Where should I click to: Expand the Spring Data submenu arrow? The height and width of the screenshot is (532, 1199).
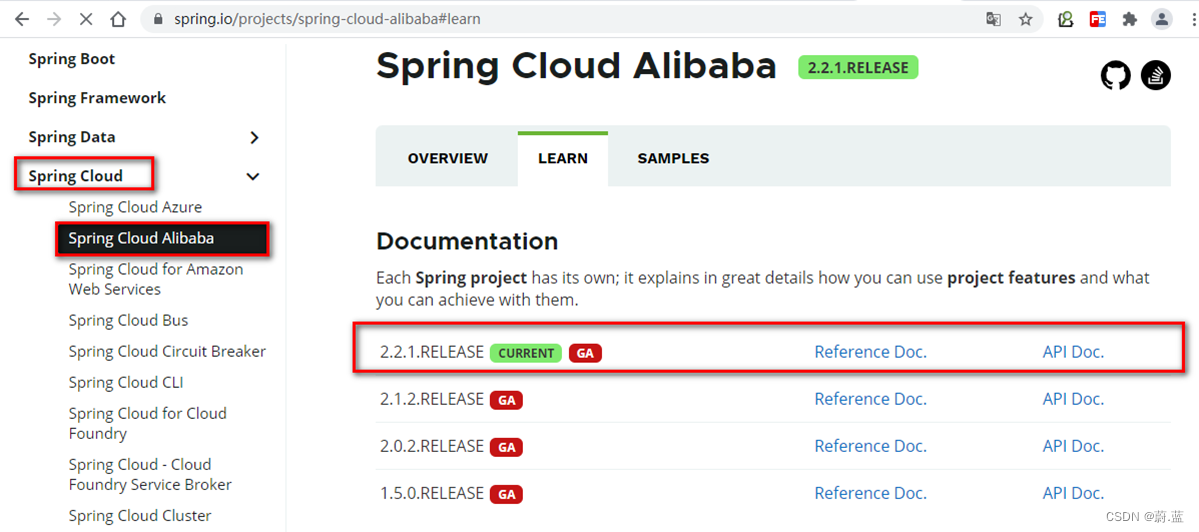coord(254,138)
